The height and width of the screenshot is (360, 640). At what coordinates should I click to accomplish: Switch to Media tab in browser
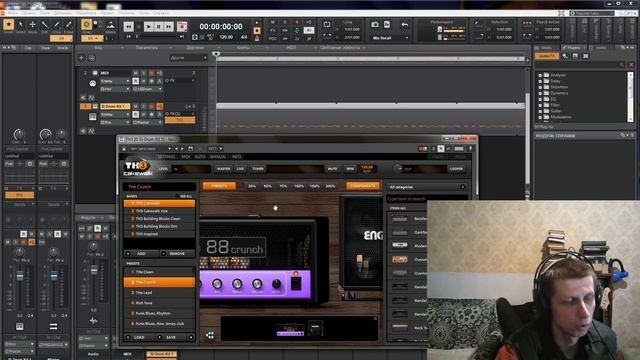tap(546, 48)
